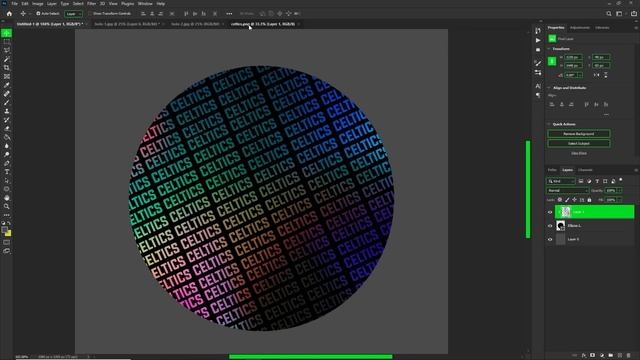Click the Remove Background button
The width and height of the screenshot is (640, 360).
[x=579, y=134]
